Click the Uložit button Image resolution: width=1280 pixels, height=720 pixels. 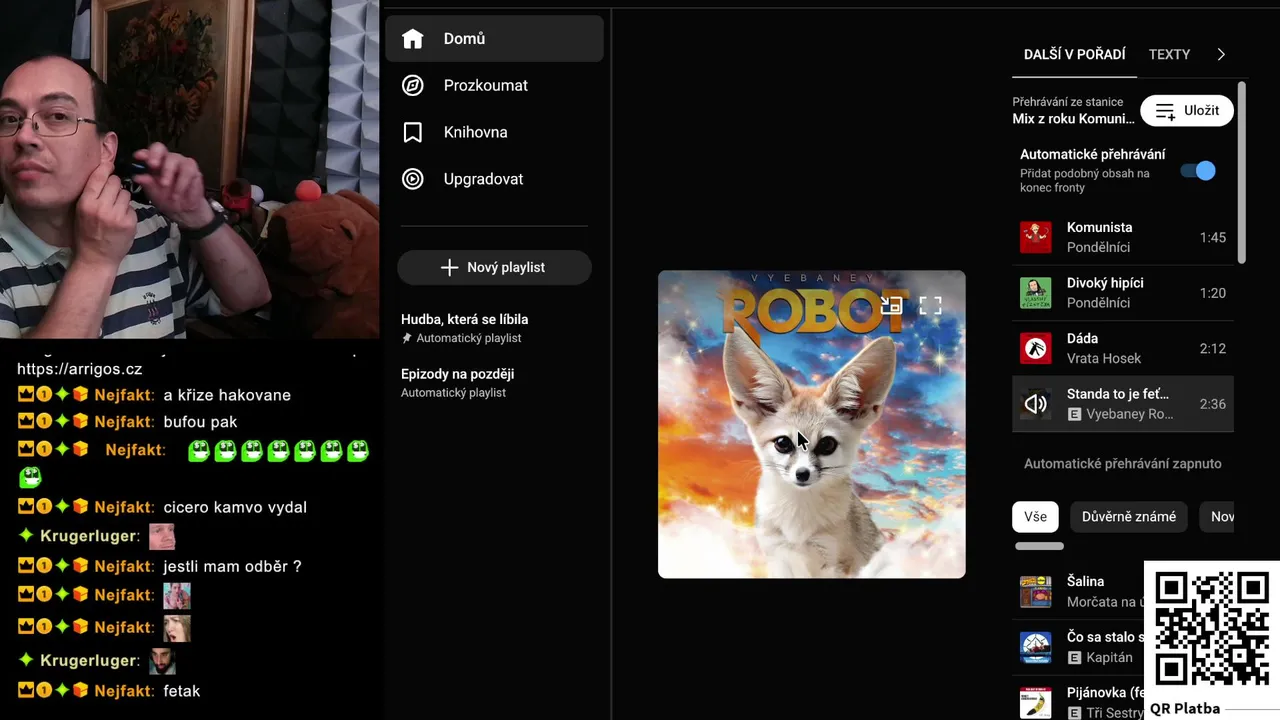point(1188,111)
